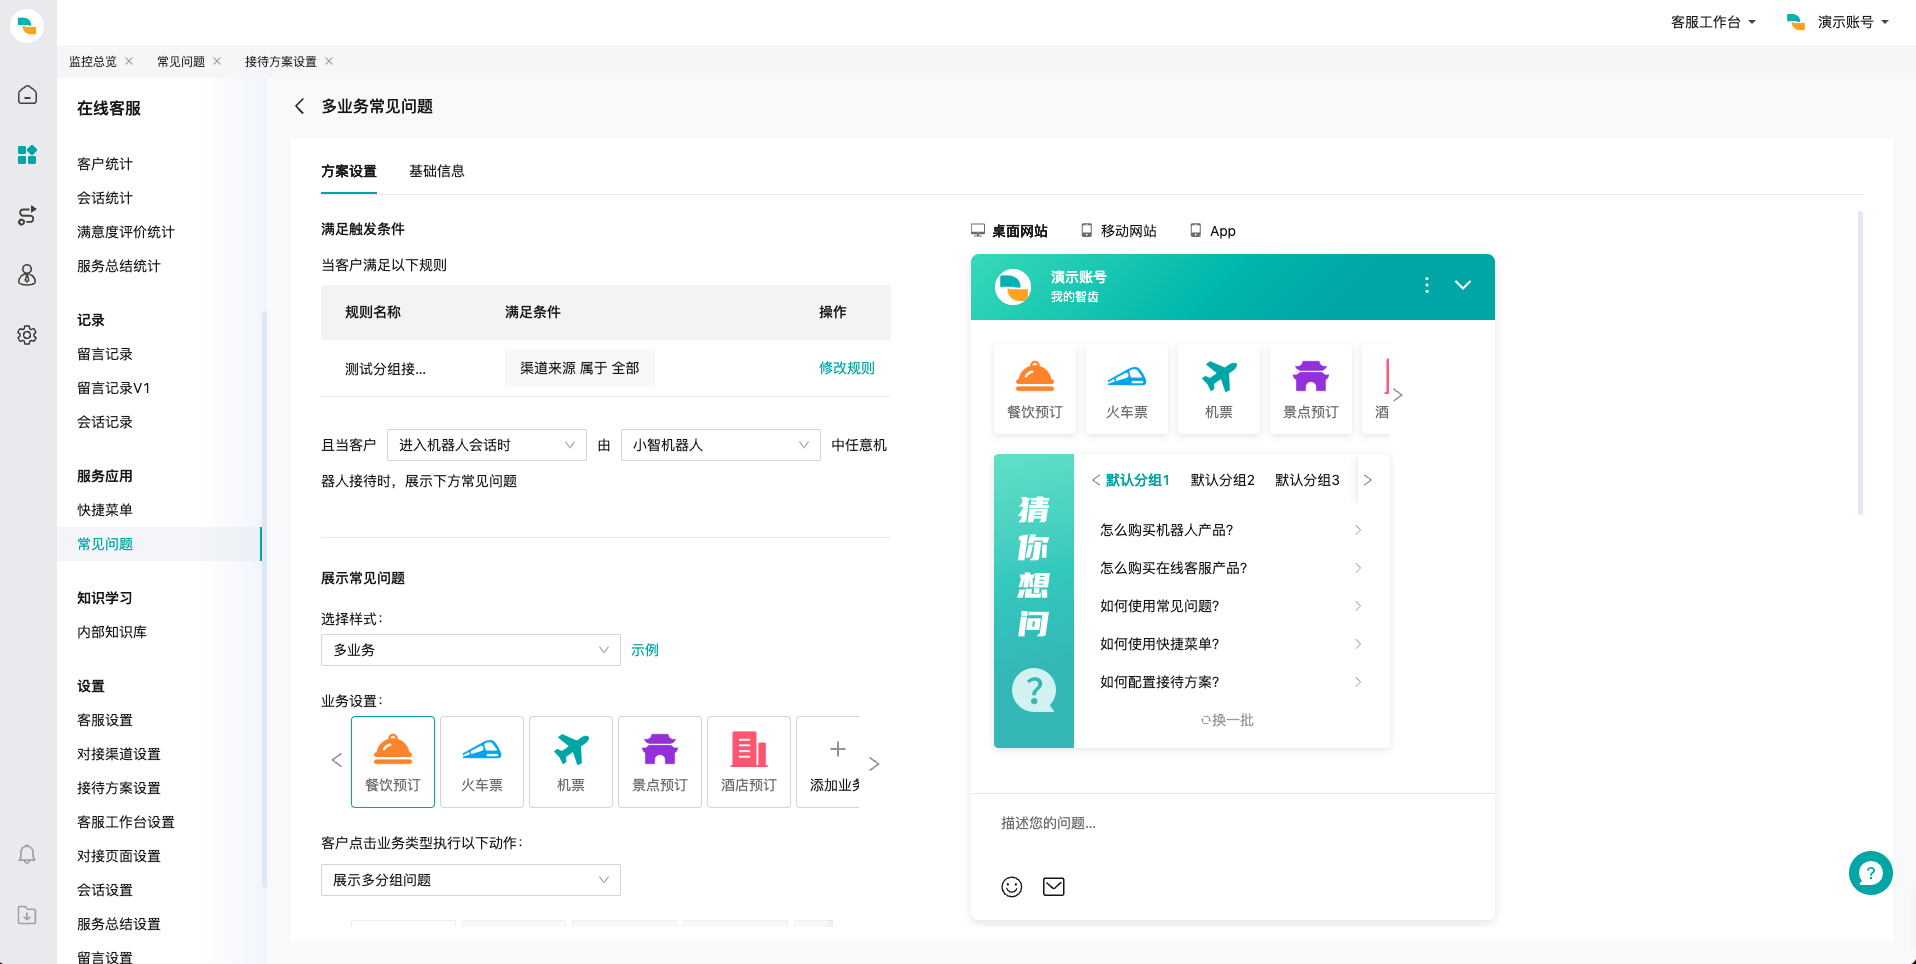Open question 如何使用常见问题?
1916x964 pixels.
coord(1231,606)
